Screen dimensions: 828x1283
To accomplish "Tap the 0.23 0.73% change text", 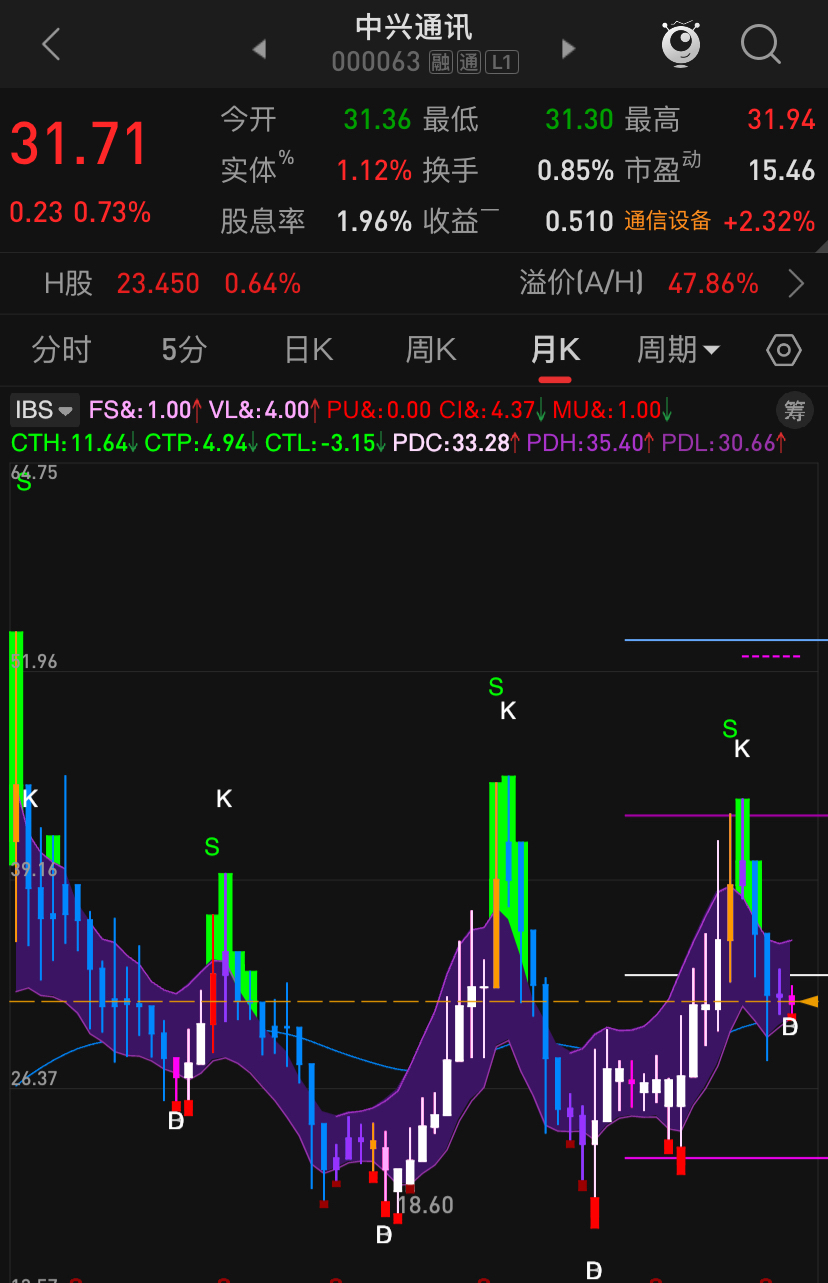I will (x=80, y=212).
